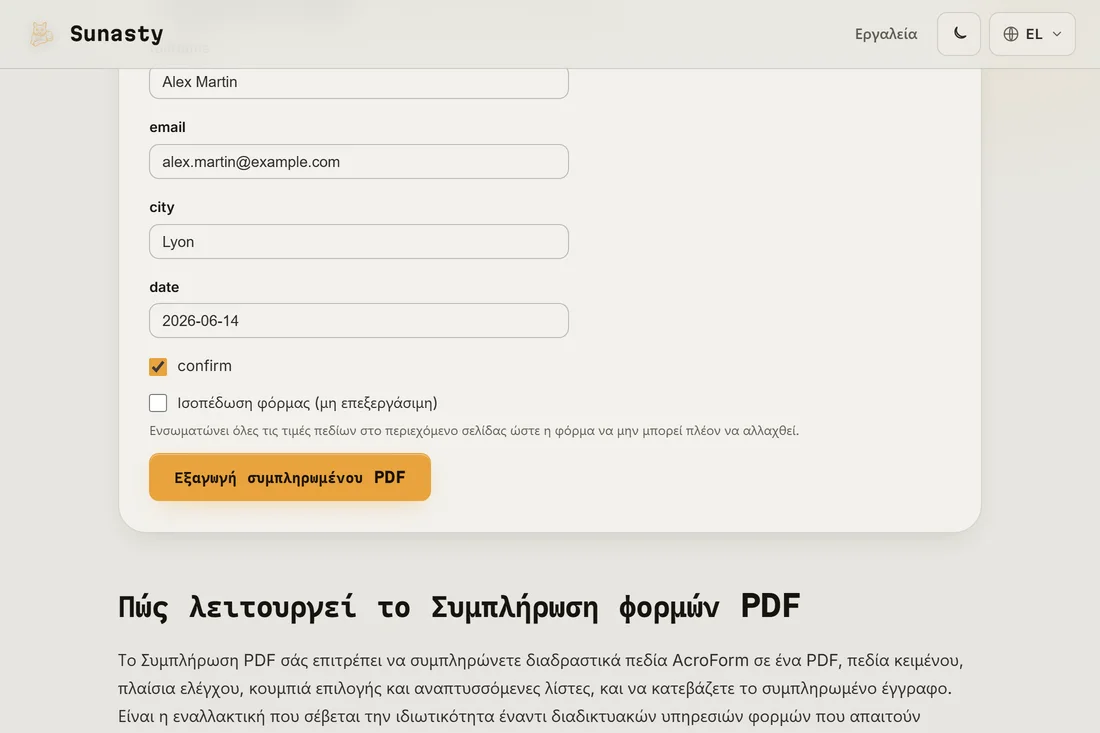
Task: Click the Ισοπέδωση φόρμας label text
Action: (307, 403)
